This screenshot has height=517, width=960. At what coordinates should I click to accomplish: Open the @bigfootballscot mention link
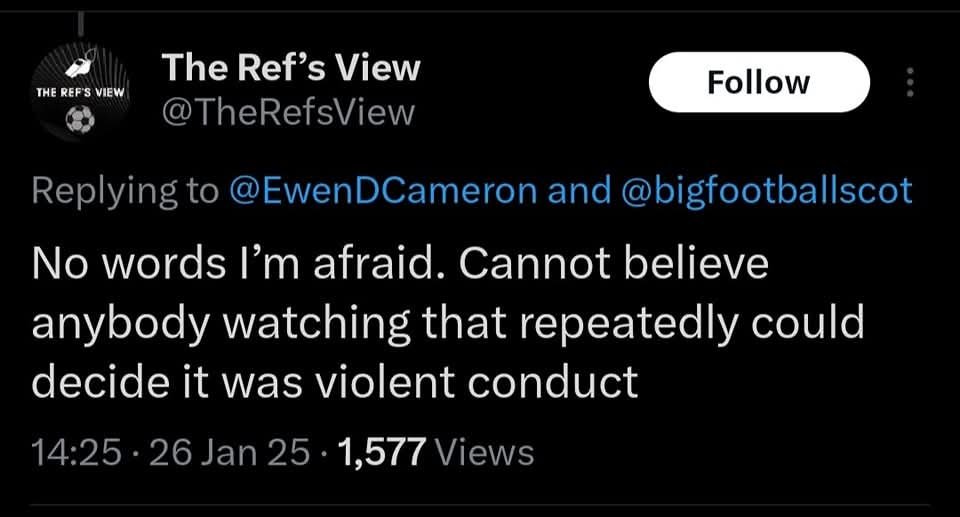(767, 190)
